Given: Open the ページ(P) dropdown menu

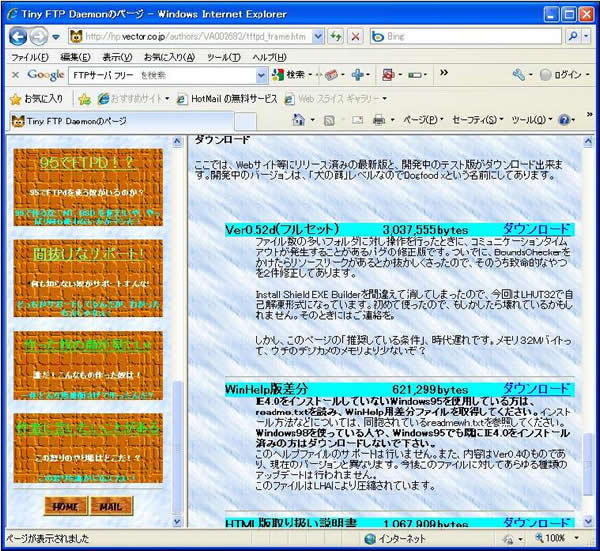Looking at the screenshot, I should 421,120.
